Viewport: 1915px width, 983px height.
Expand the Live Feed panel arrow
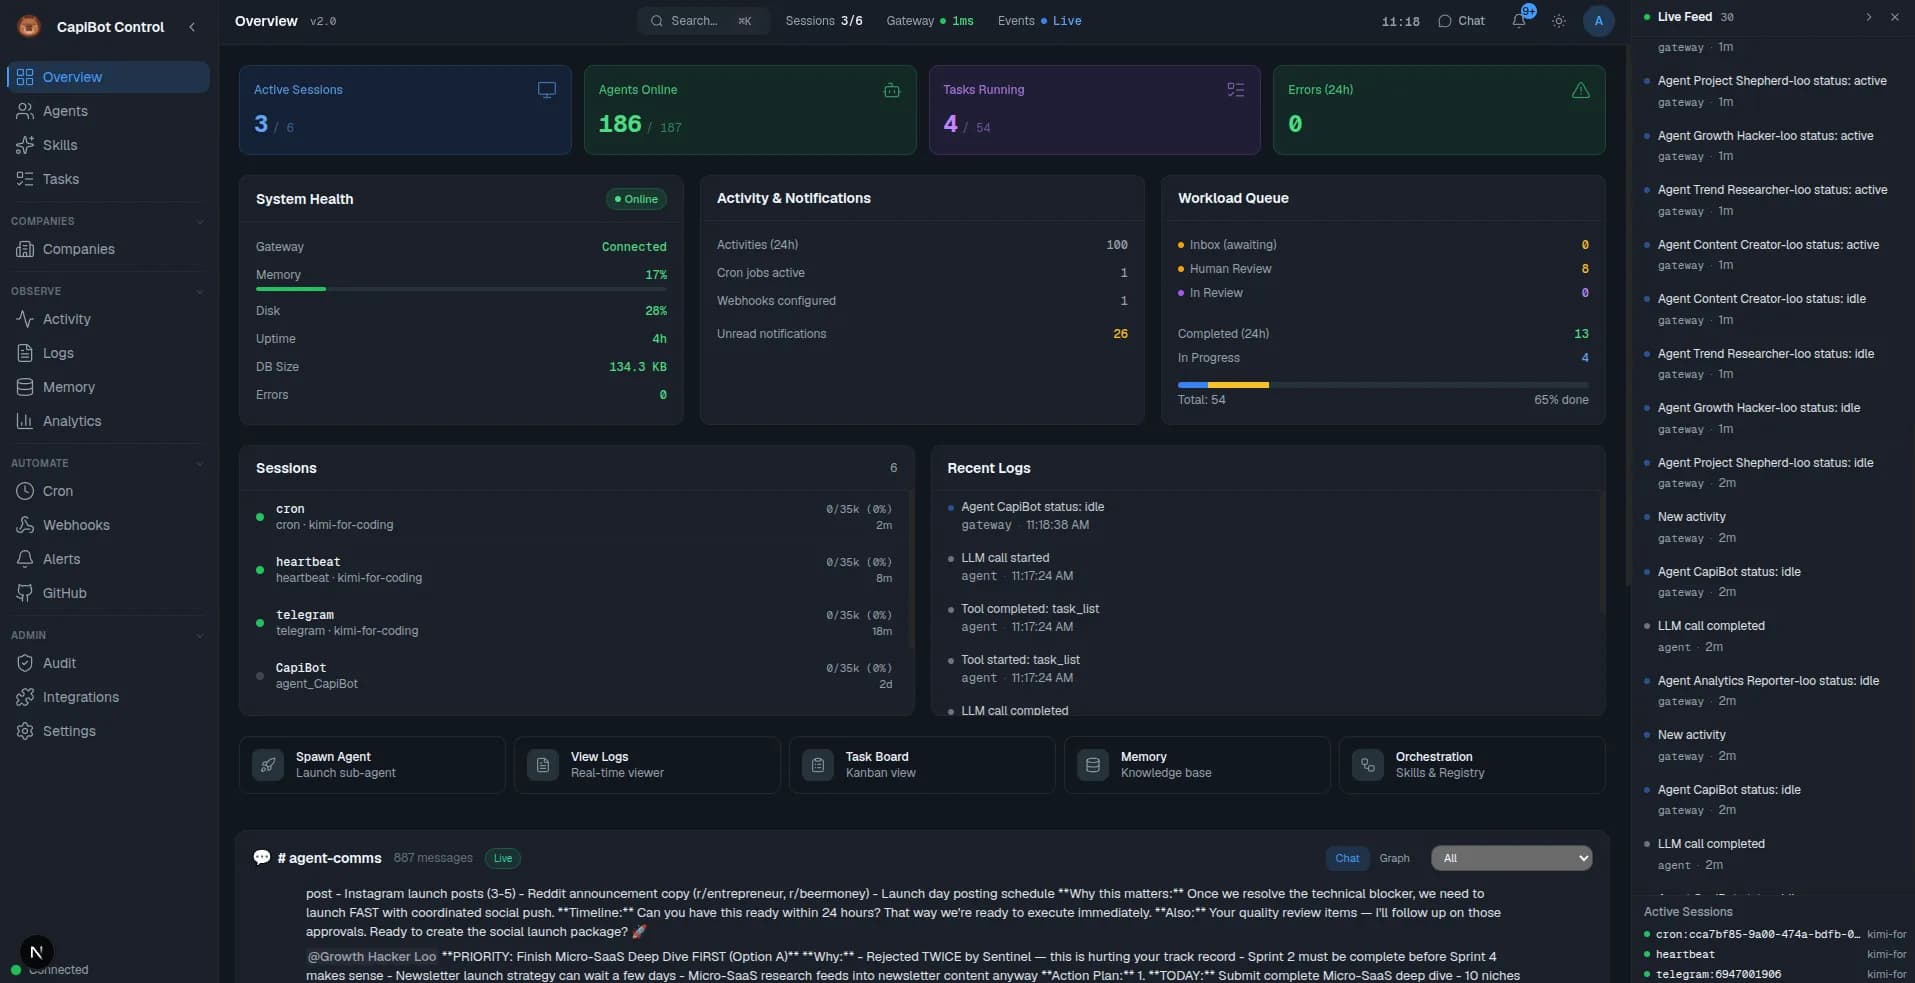click(1868, 17)
